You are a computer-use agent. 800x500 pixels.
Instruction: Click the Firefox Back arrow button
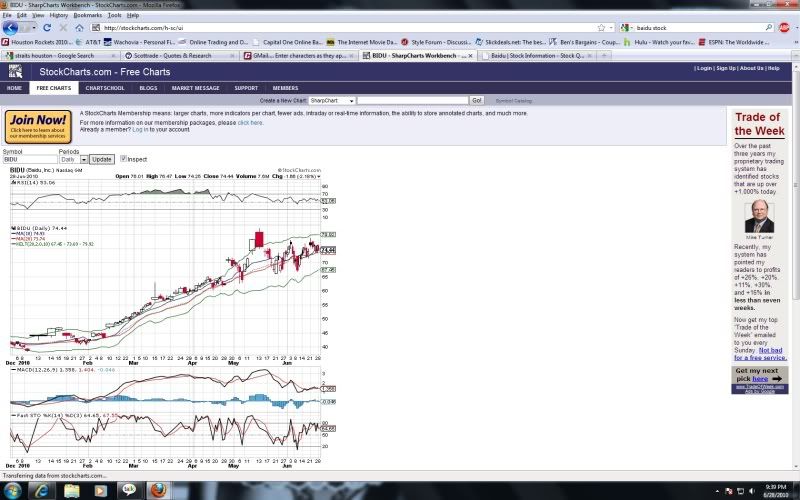click(x=10, y=28)
